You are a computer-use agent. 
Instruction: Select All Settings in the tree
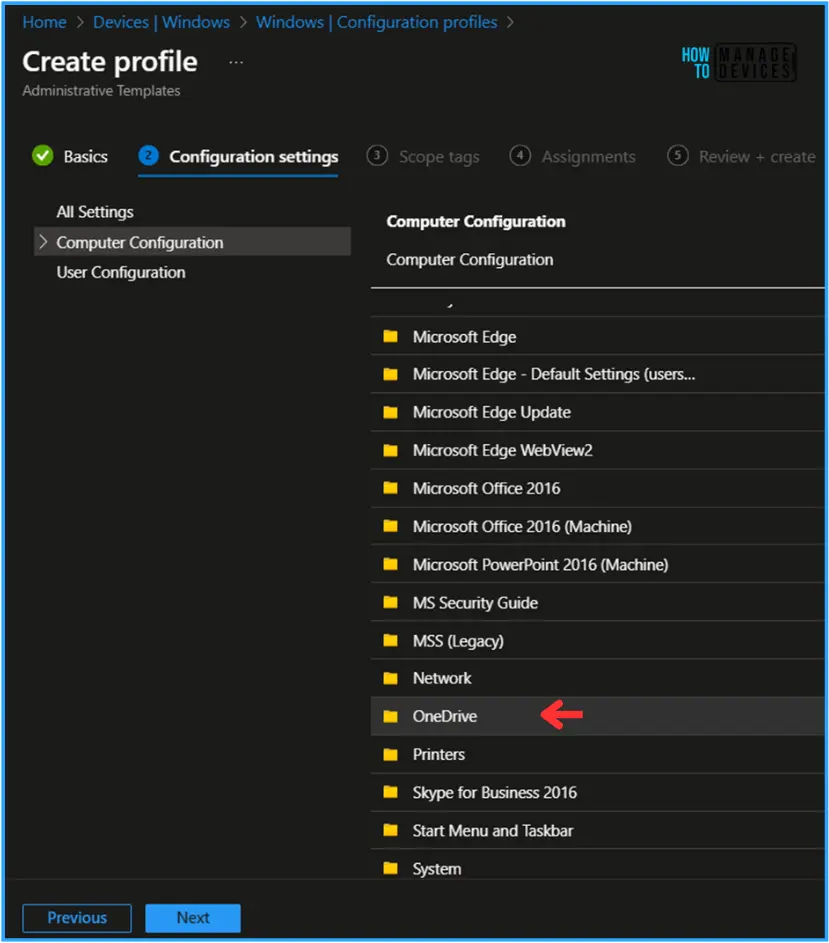95,212
